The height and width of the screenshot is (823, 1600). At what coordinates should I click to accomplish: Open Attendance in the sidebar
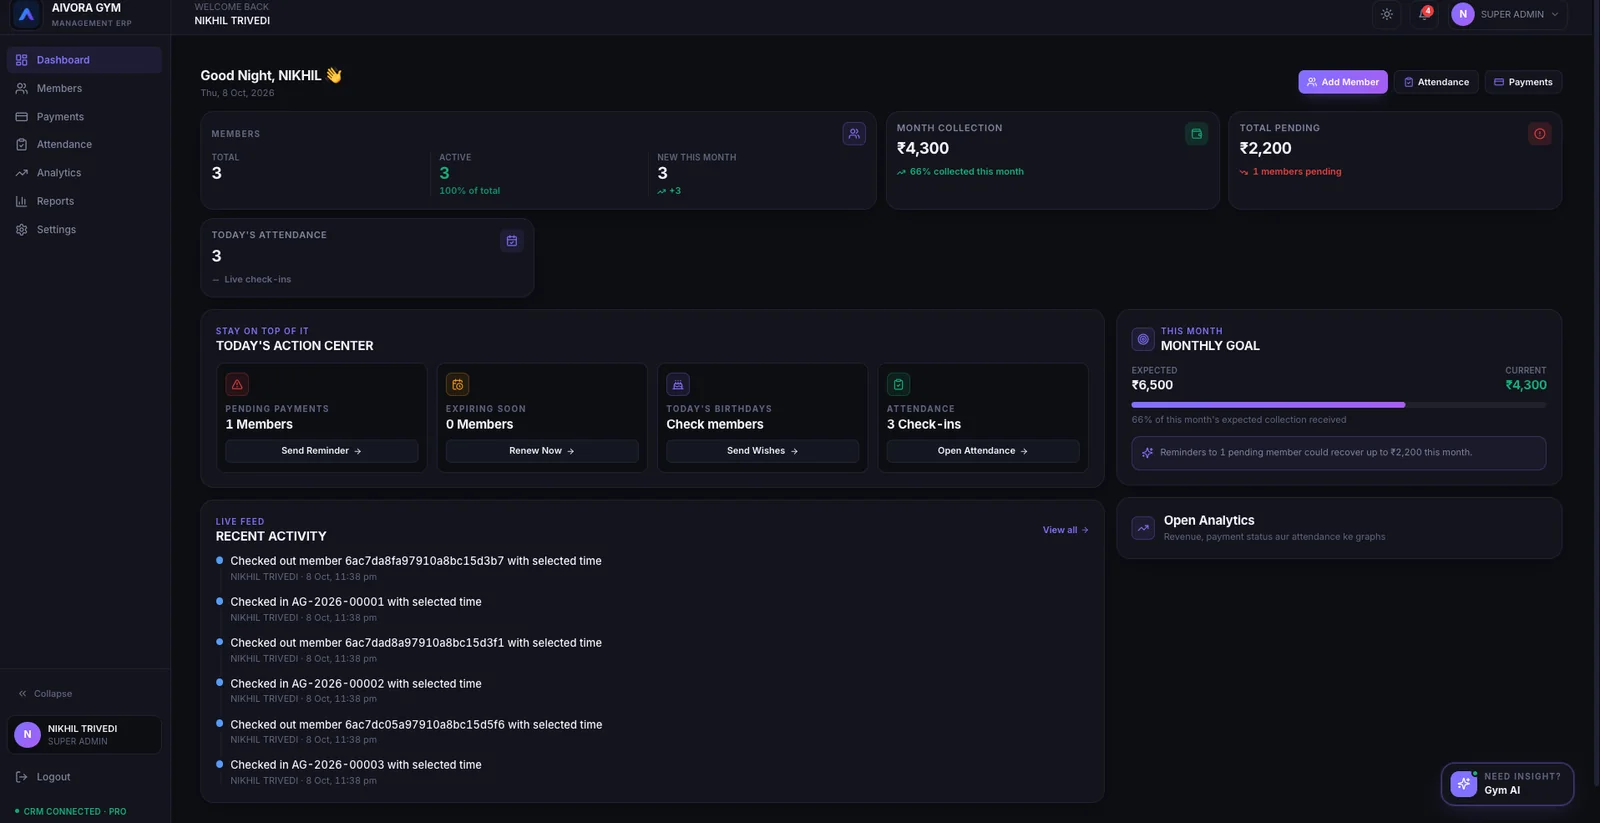pyautogui.click(x=84, y=145)
